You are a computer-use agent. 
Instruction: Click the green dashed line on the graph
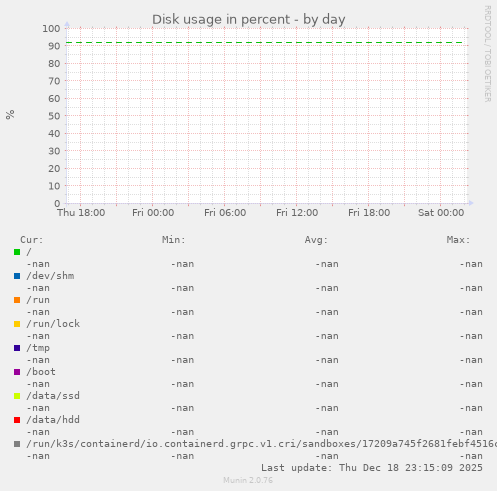[x=264, y=43]
